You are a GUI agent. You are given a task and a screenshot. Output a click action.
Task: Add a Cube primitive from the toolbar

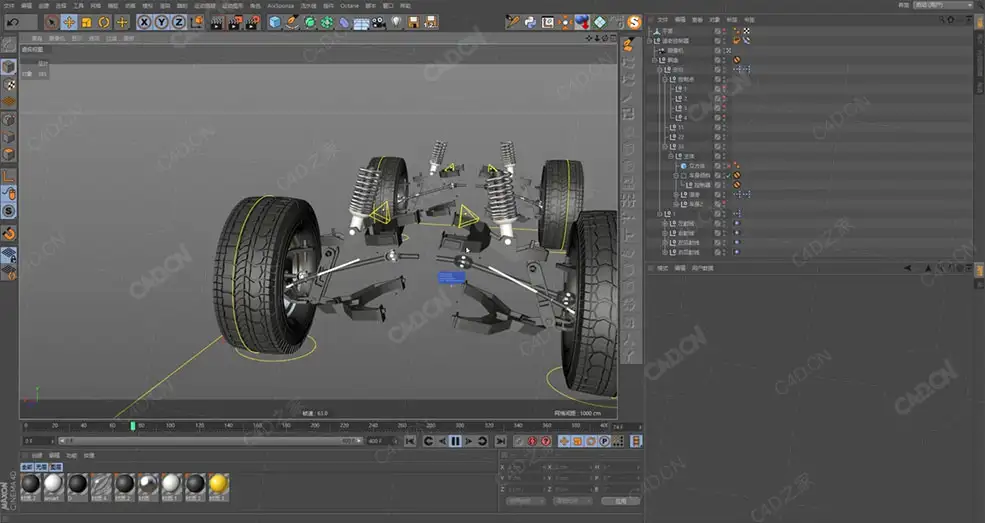pos(275,23)
